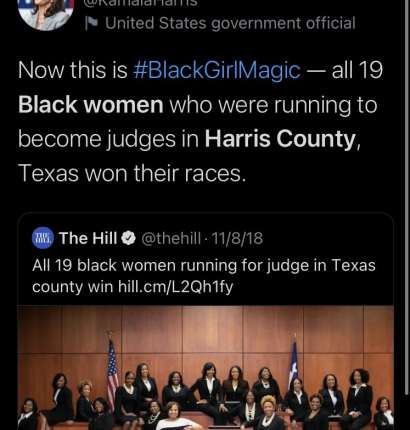Image resolution: width=410 pixels, height=430 pixels.
Task: Tap the bold 'Black women' text
Action: click(91, 105)
